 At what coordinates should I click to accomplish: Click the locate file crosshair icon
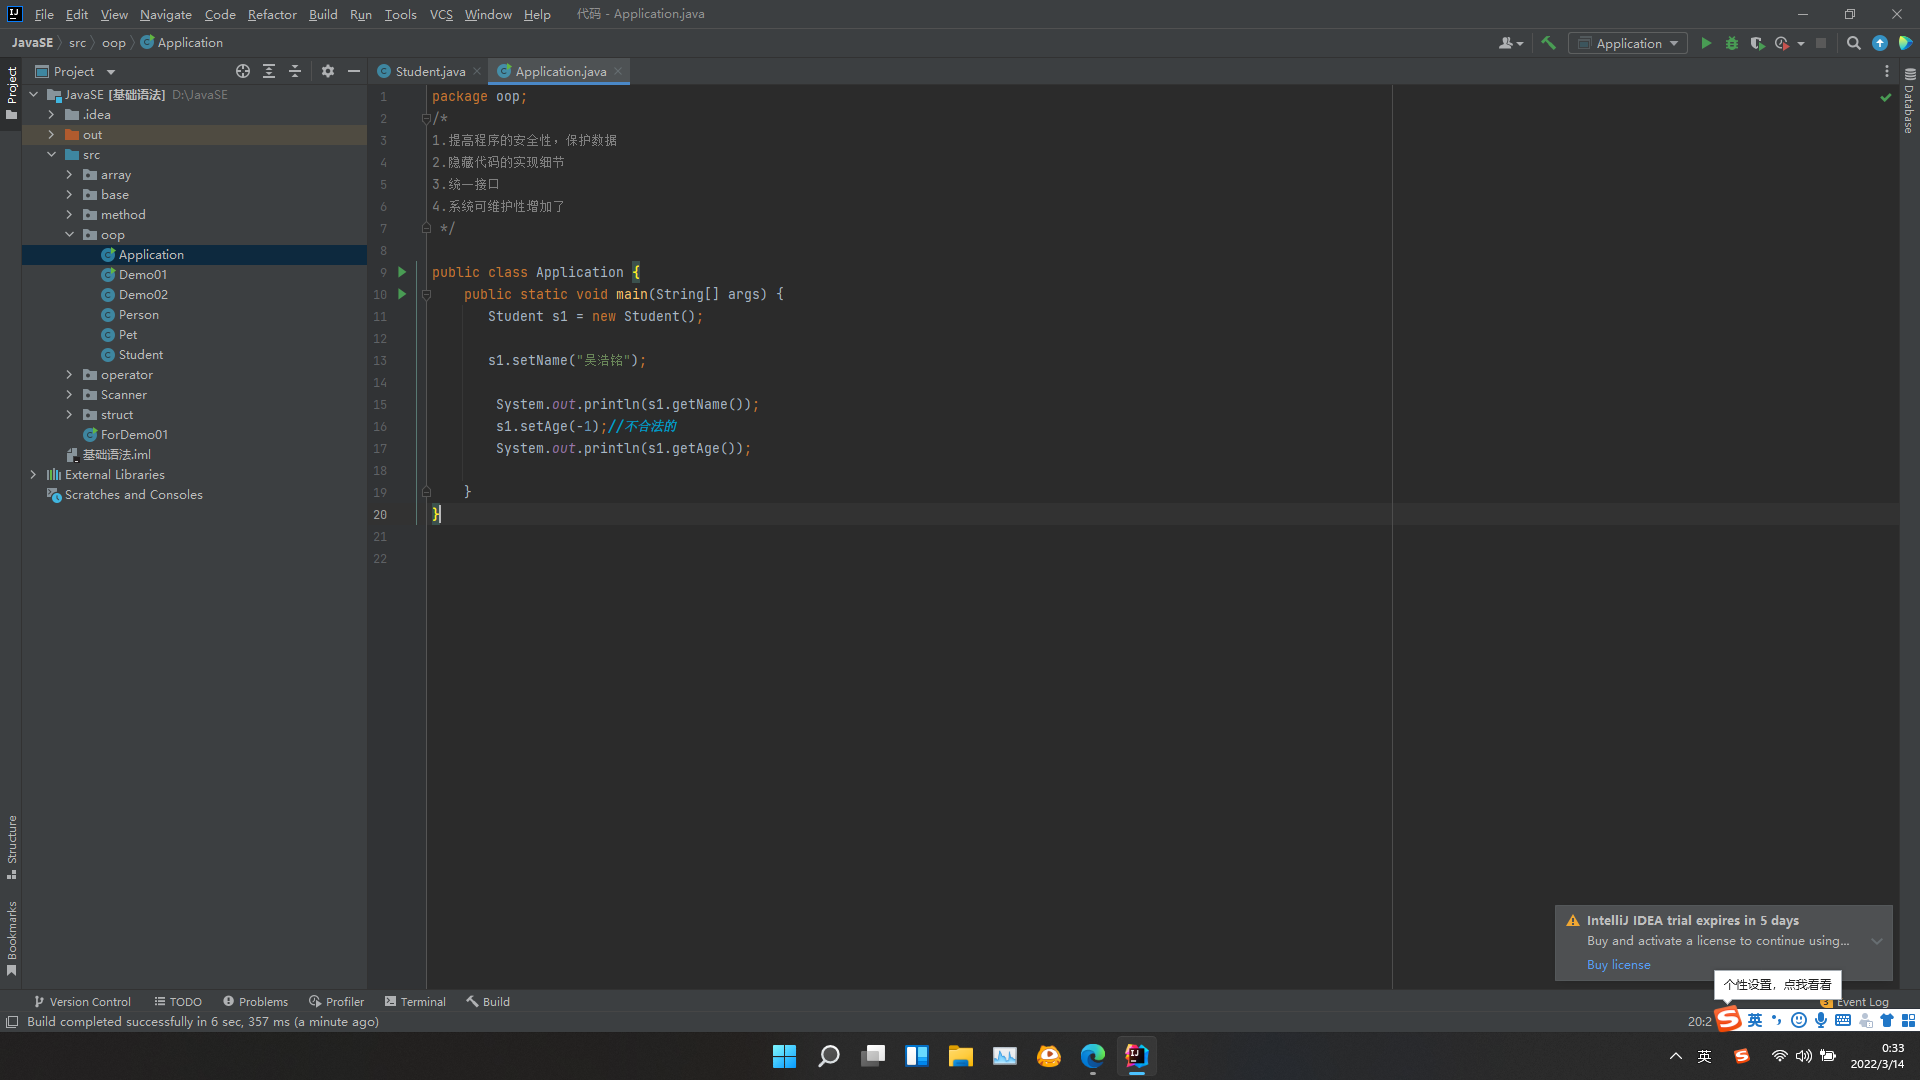pos(243,71)
